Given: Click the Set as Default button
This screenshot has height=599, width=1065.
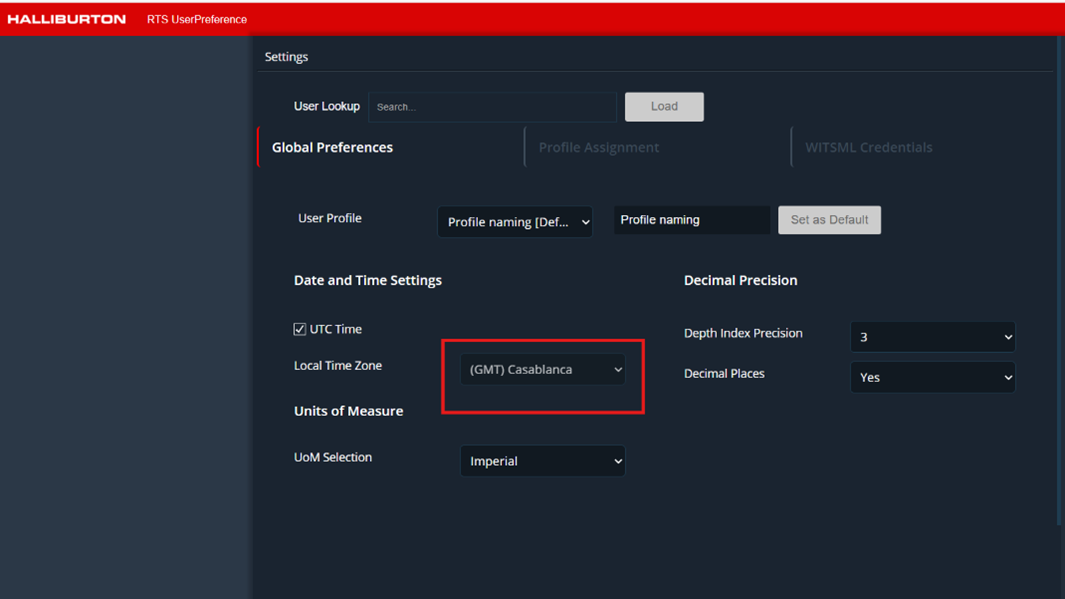Looking at the screenshot, I should click(829, 220).
